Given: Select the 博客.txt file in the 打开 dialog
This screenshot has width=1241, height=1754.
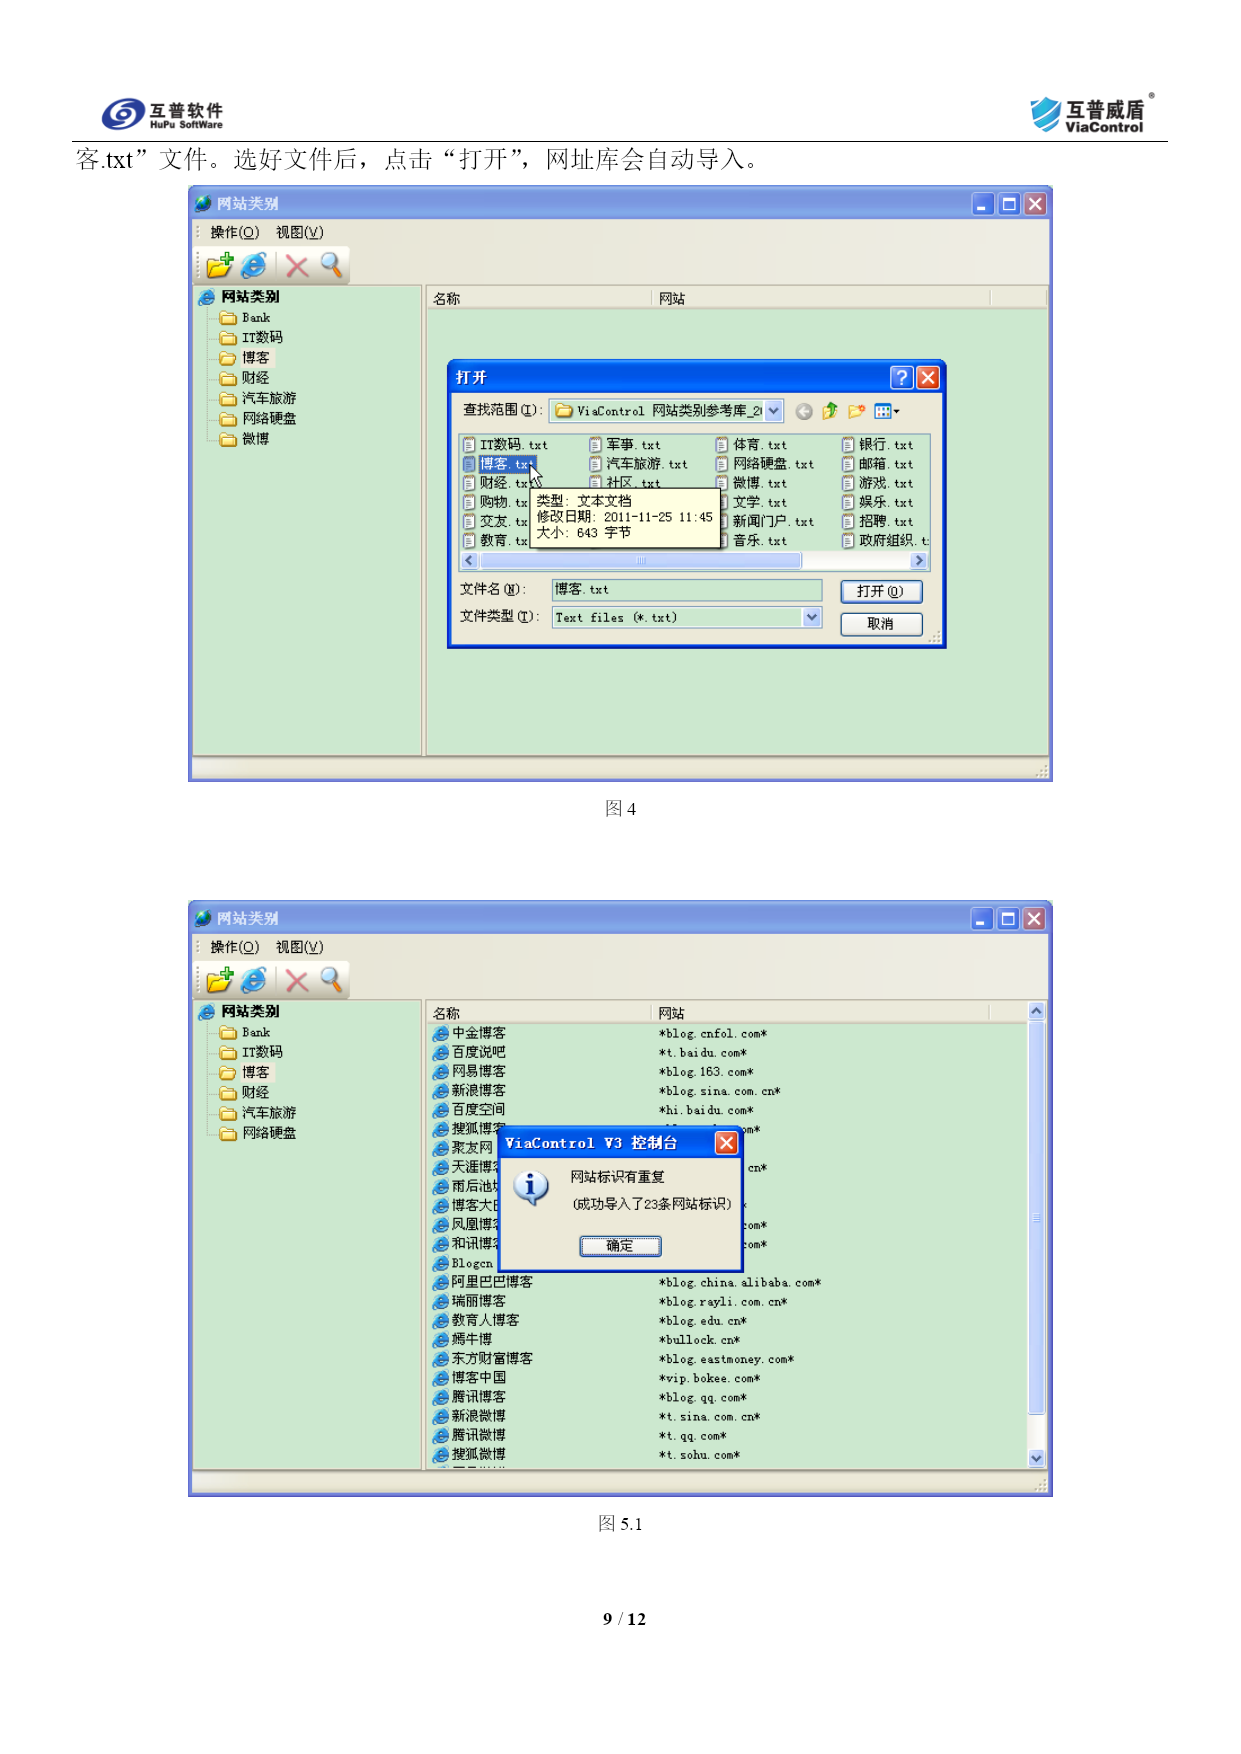Looking at the screenshot, I should (x=499, y=464).
